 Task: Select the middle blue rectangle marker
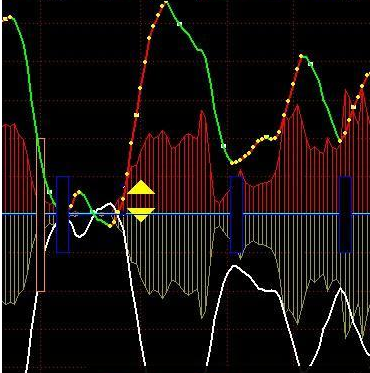click(237, 214)
